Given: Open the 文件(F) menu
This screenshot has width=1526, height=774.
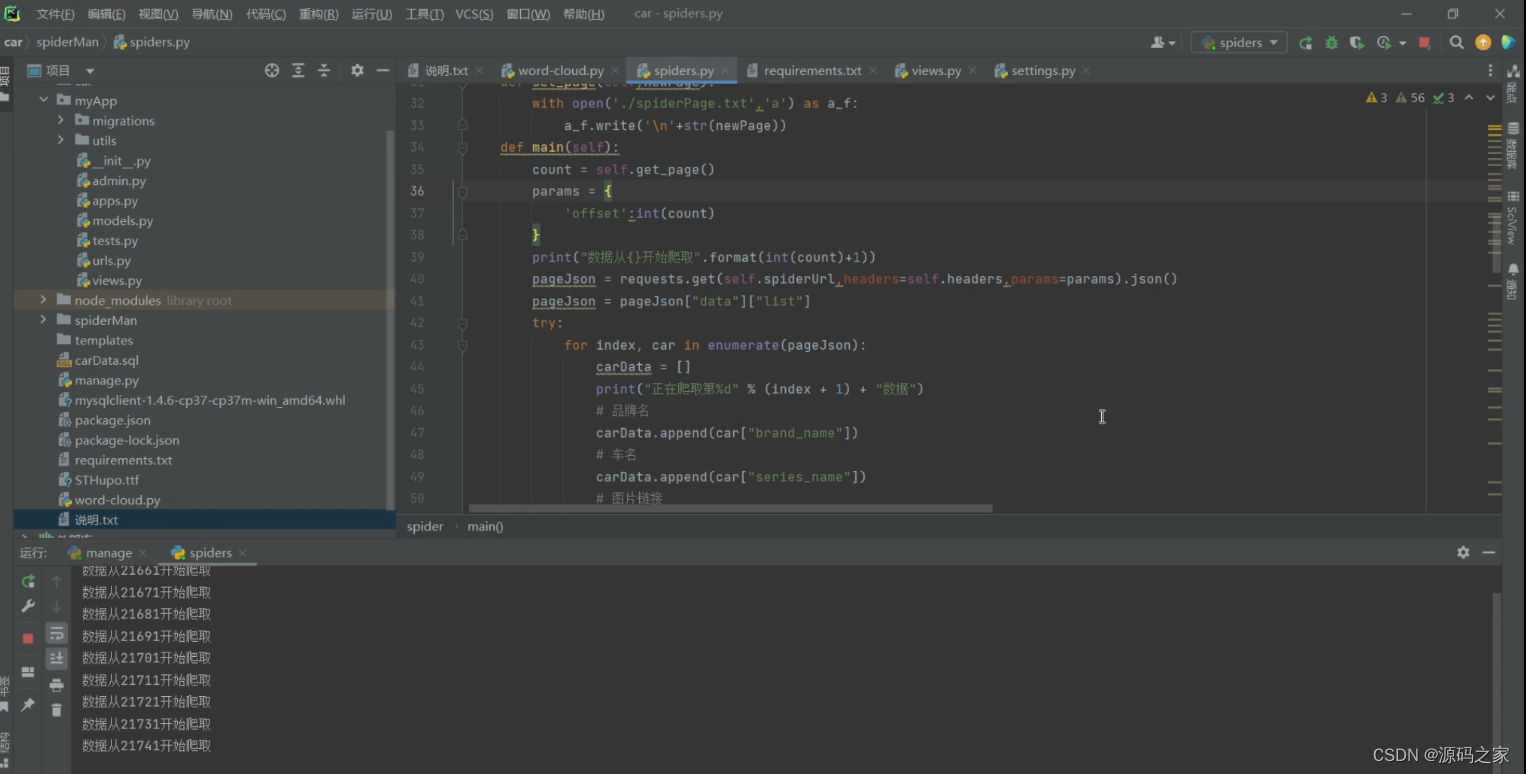Looking at the screenshot, I should (x=56, y=14).
